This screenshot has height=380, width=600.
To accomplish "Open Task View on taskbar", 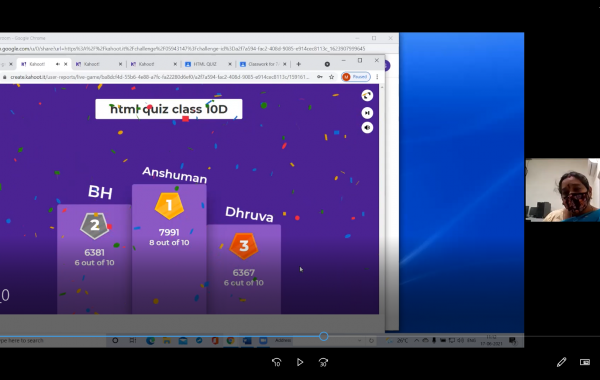I will (x=133, y=341).
